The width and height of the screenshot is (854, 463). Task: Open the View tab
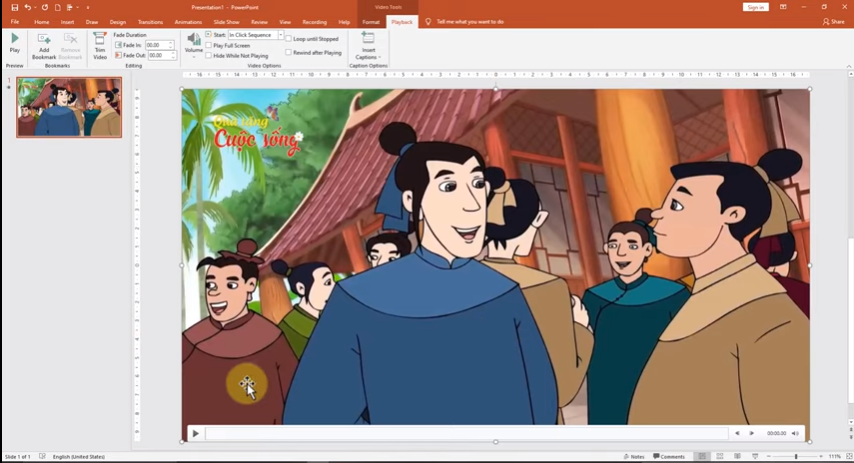[285, 22]
